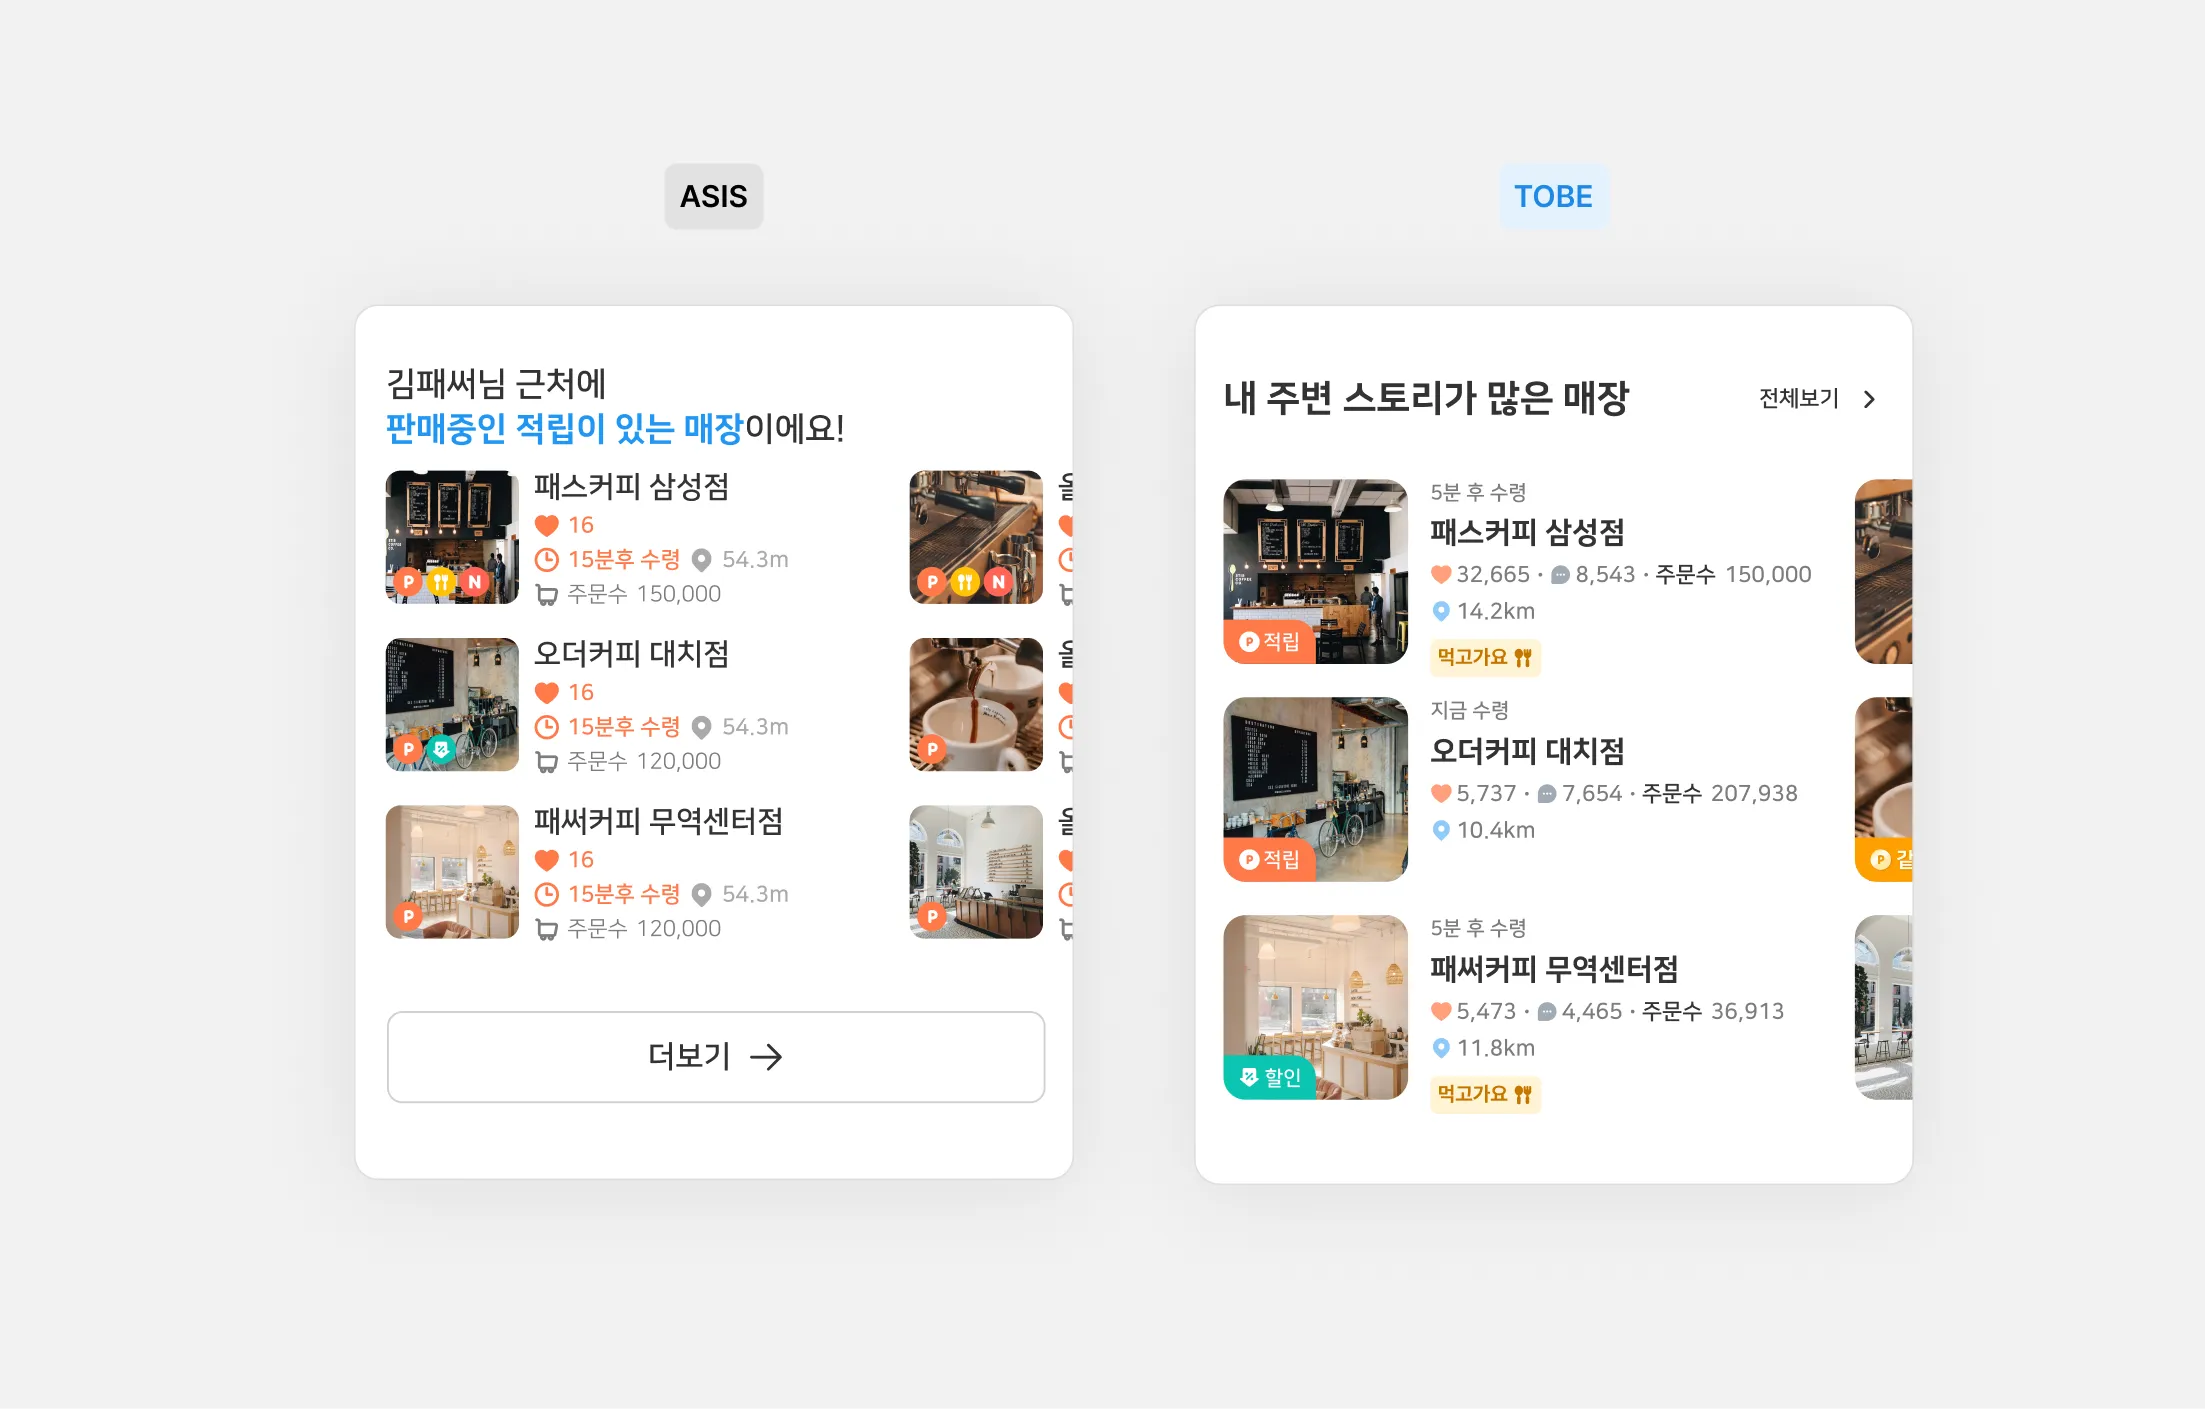Click the 먹고가요 tag under 패써커피 무역센터점
This screenshot has height=1409, width=2205.
pos(1484,1094)
